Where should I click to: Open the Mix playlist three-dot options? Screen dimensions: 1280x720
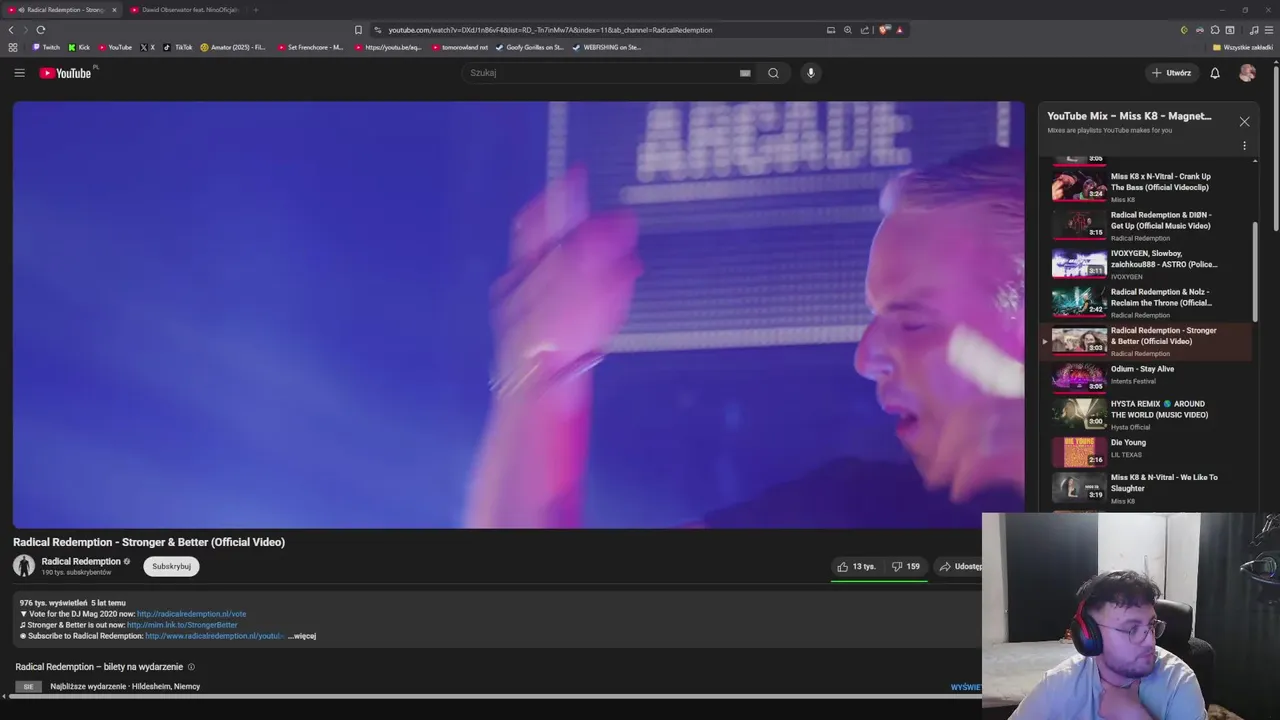coord(1244,146)
